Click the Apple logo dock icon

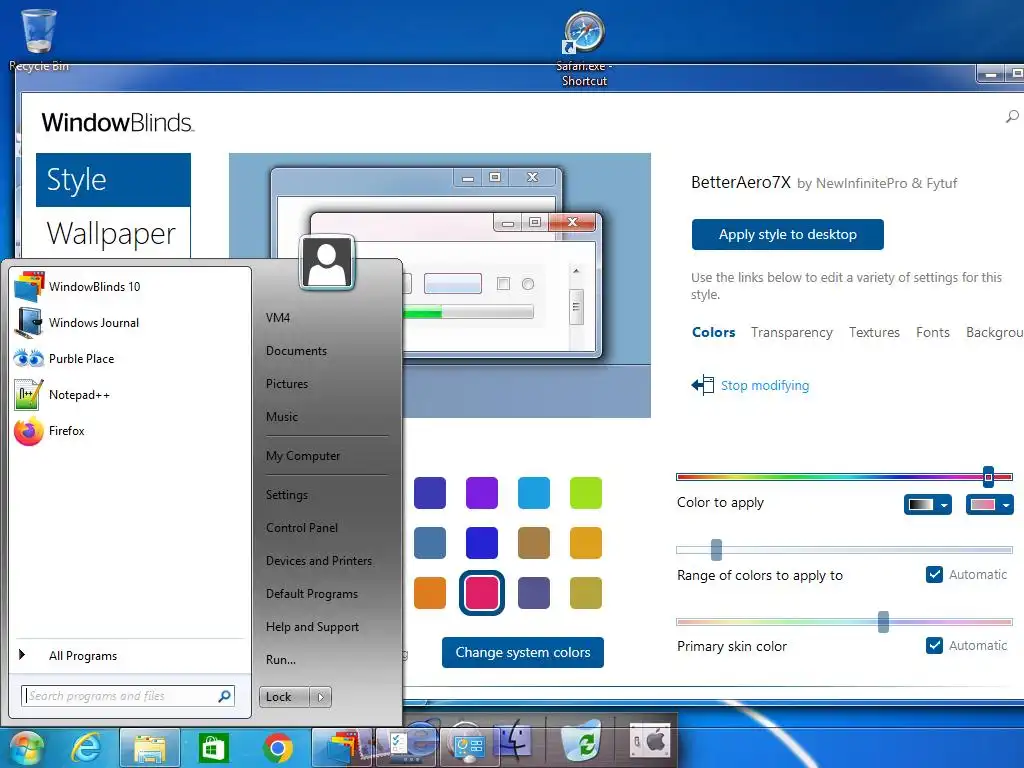[x=650, y=741]
